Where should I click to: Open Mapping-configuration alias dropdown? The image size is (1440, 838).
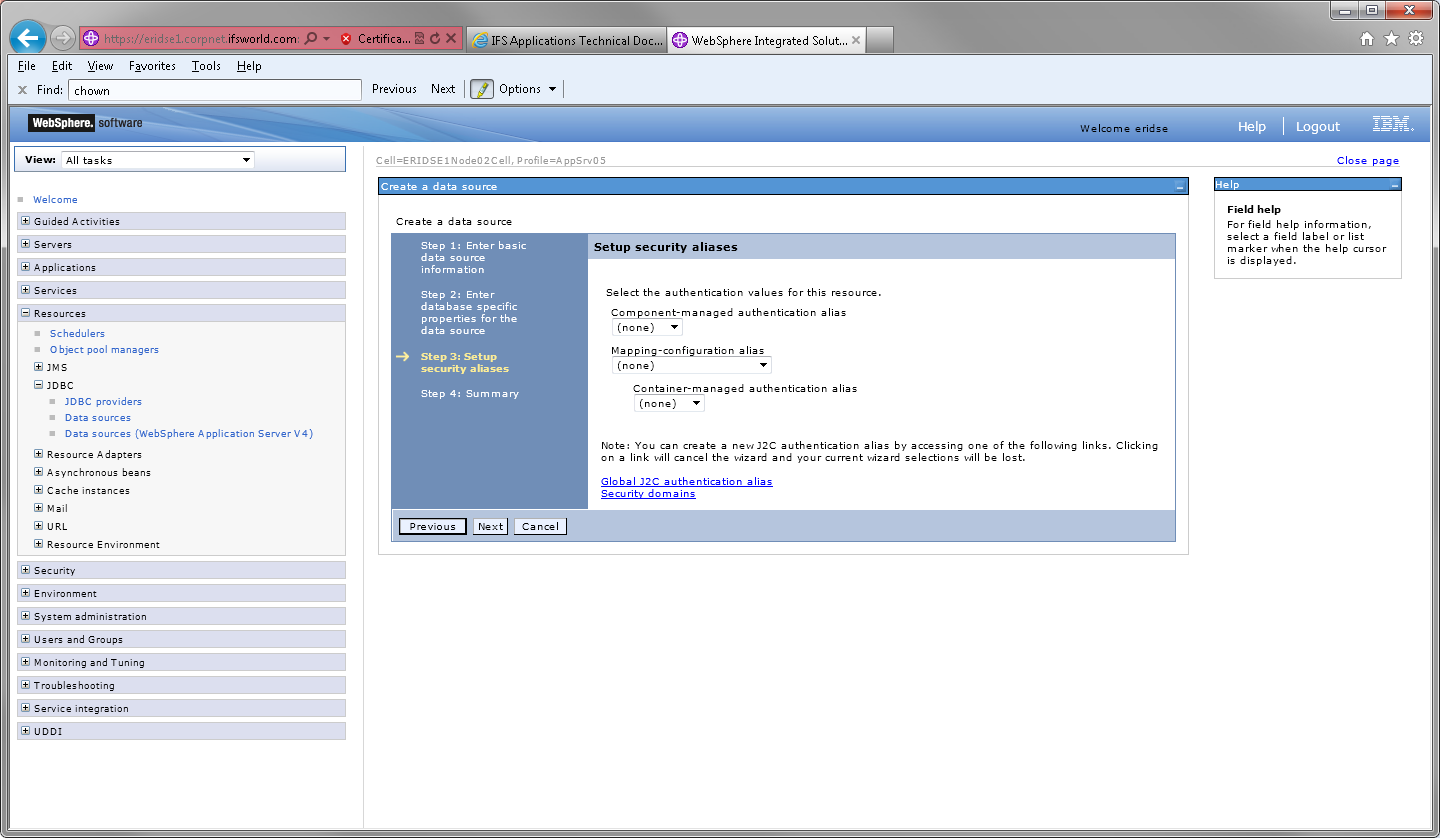click(691, 366)
